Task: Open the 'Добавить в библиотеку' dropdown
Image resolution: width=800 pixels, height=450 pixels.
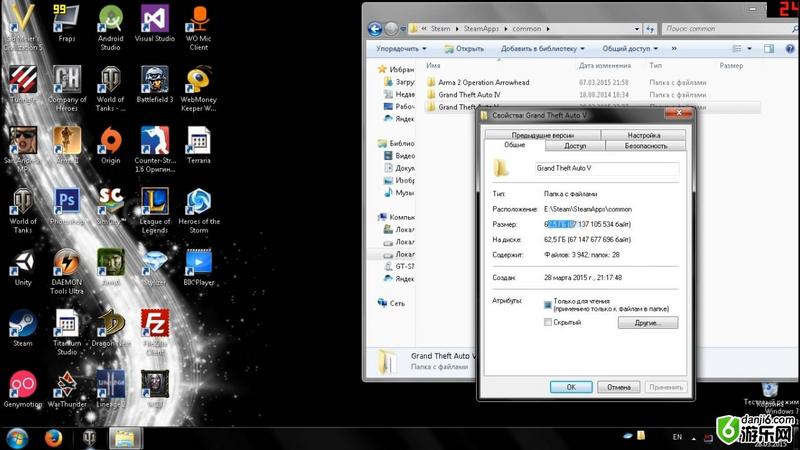Action: click(x=542, y=49)
